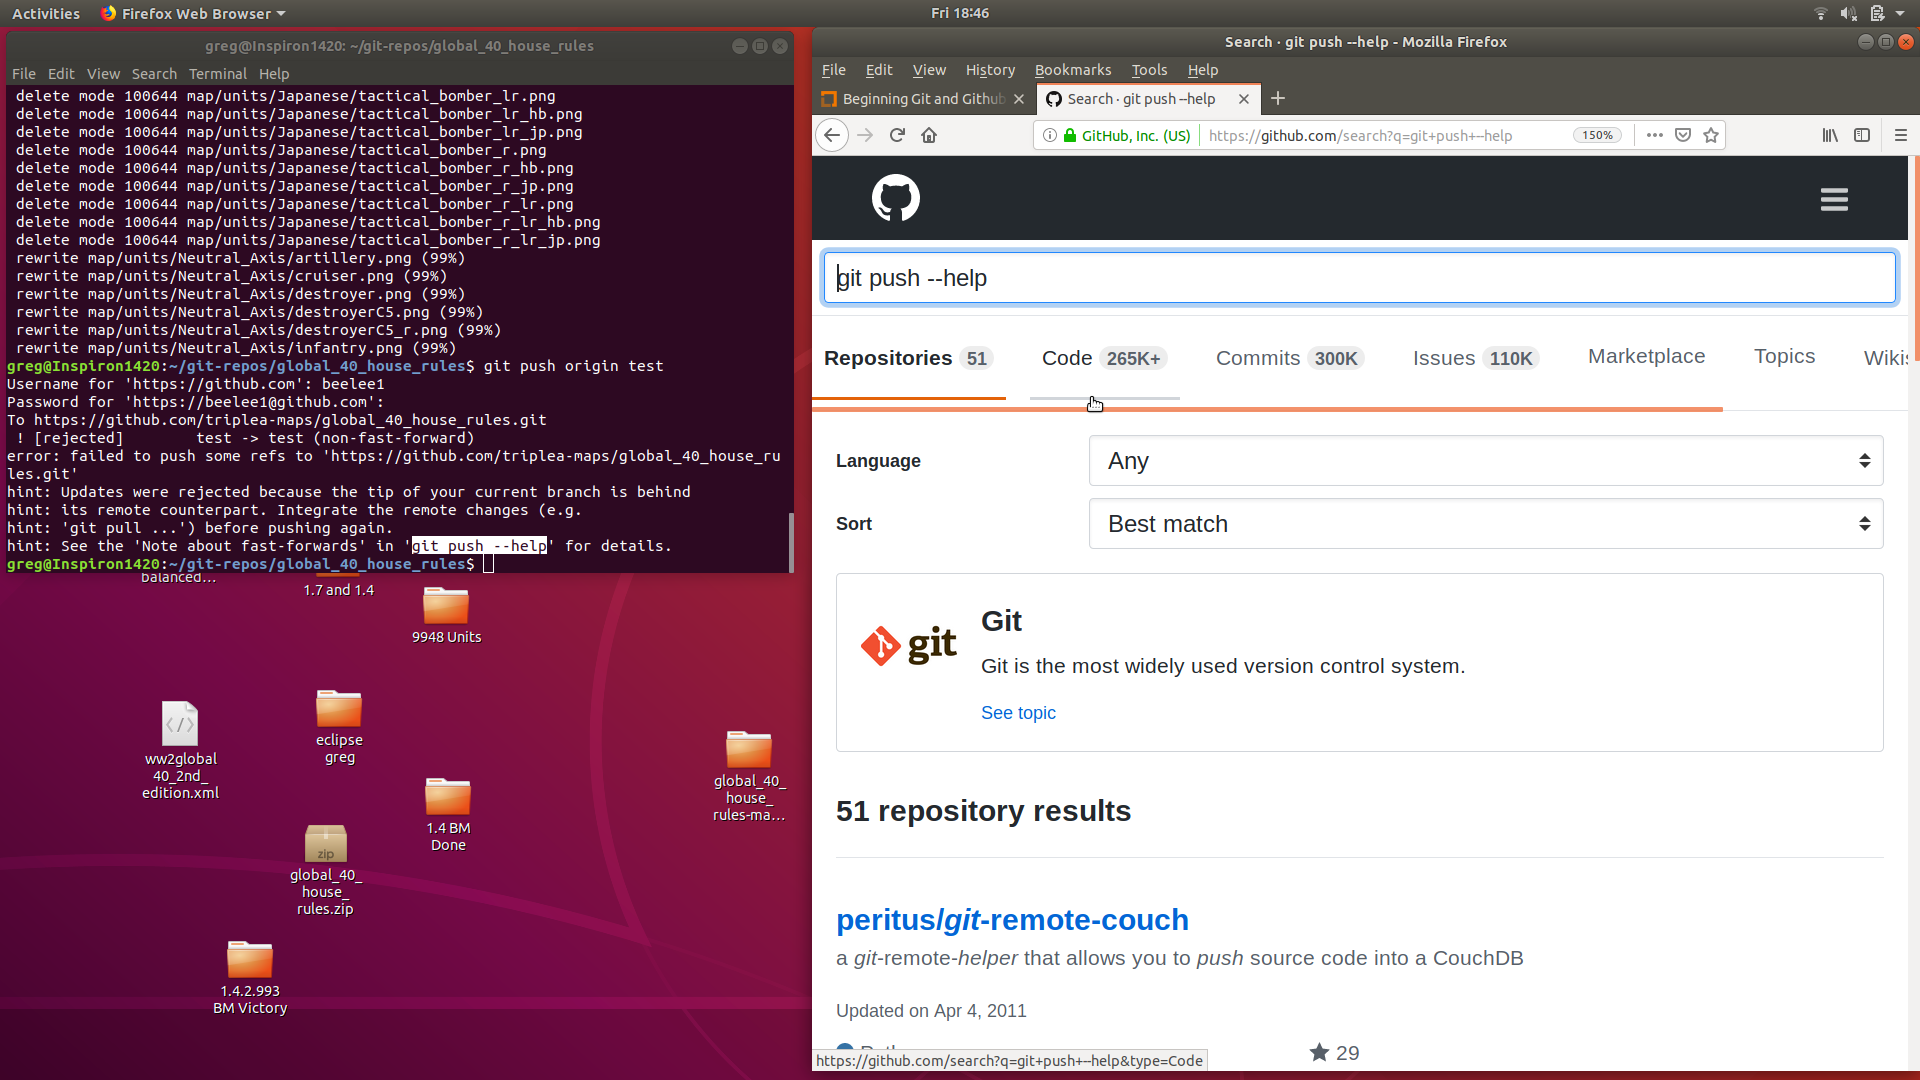Open the peritus/git-remote-couch repository link

pyautogui.click(x=1012, y=919)
